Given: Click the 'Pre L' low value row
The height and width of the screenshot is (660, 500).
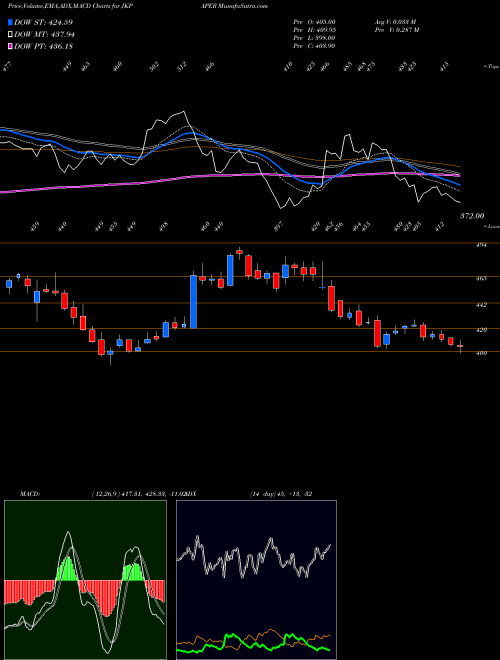Looking at the screenshot, I should (x=314, y=38).
